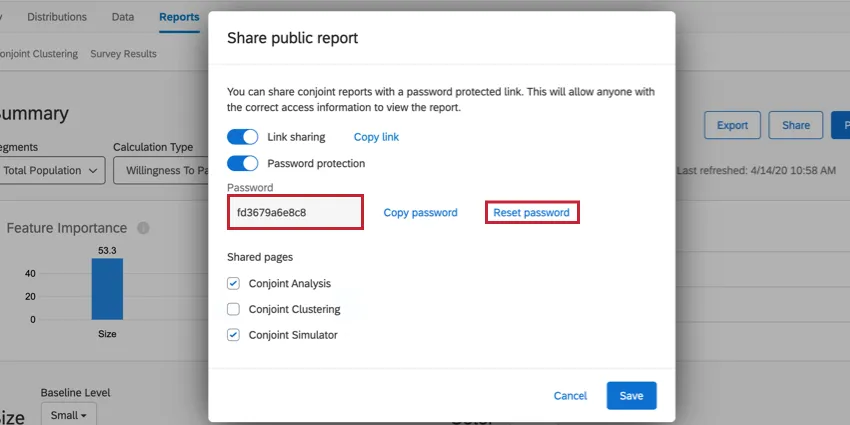
Task: Open the Total Population segments dropdown
Action: coord(52,171)
